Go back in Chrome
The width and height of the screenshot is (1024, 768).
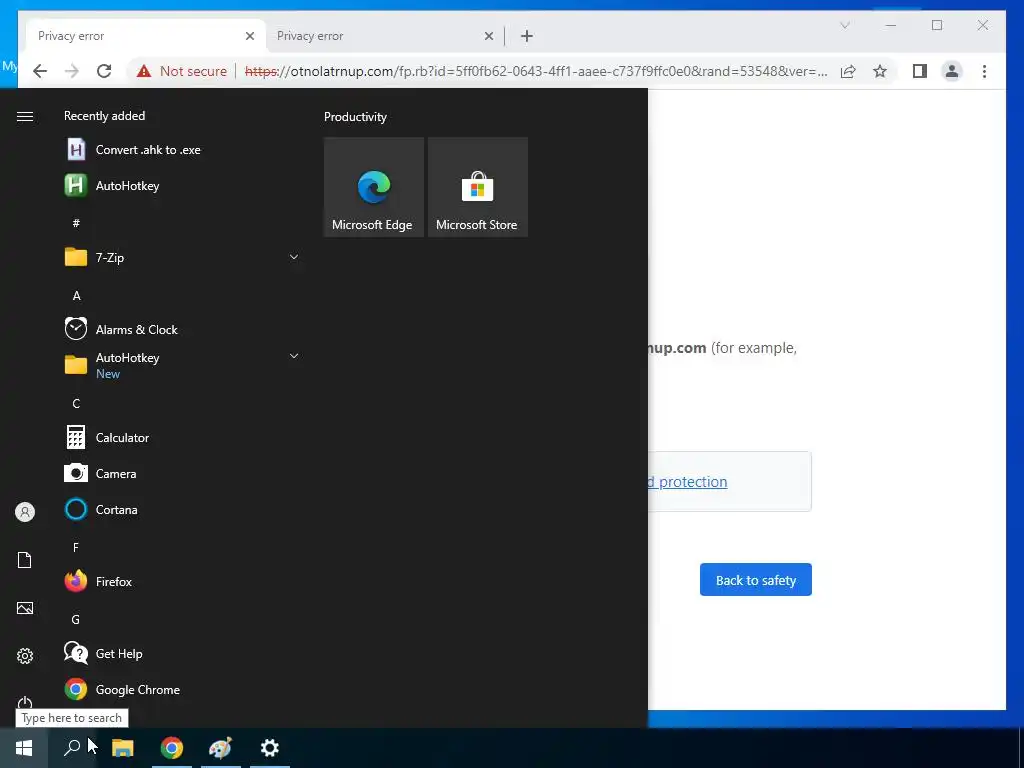click(x=40, y=71)
